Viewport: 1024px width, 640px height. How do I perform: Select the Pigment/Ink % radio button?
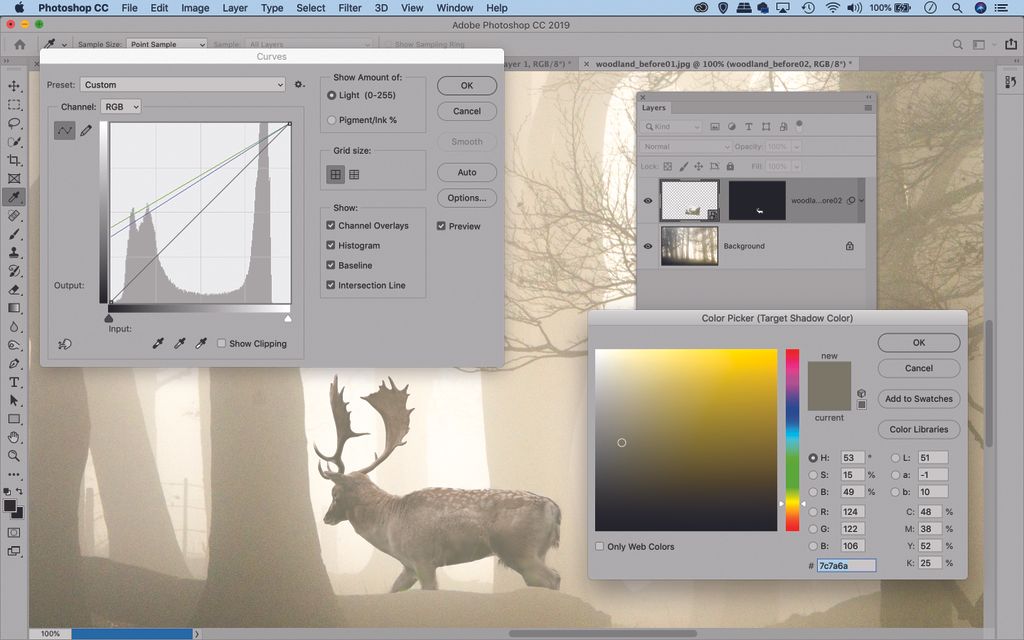[x=332, y=120]
